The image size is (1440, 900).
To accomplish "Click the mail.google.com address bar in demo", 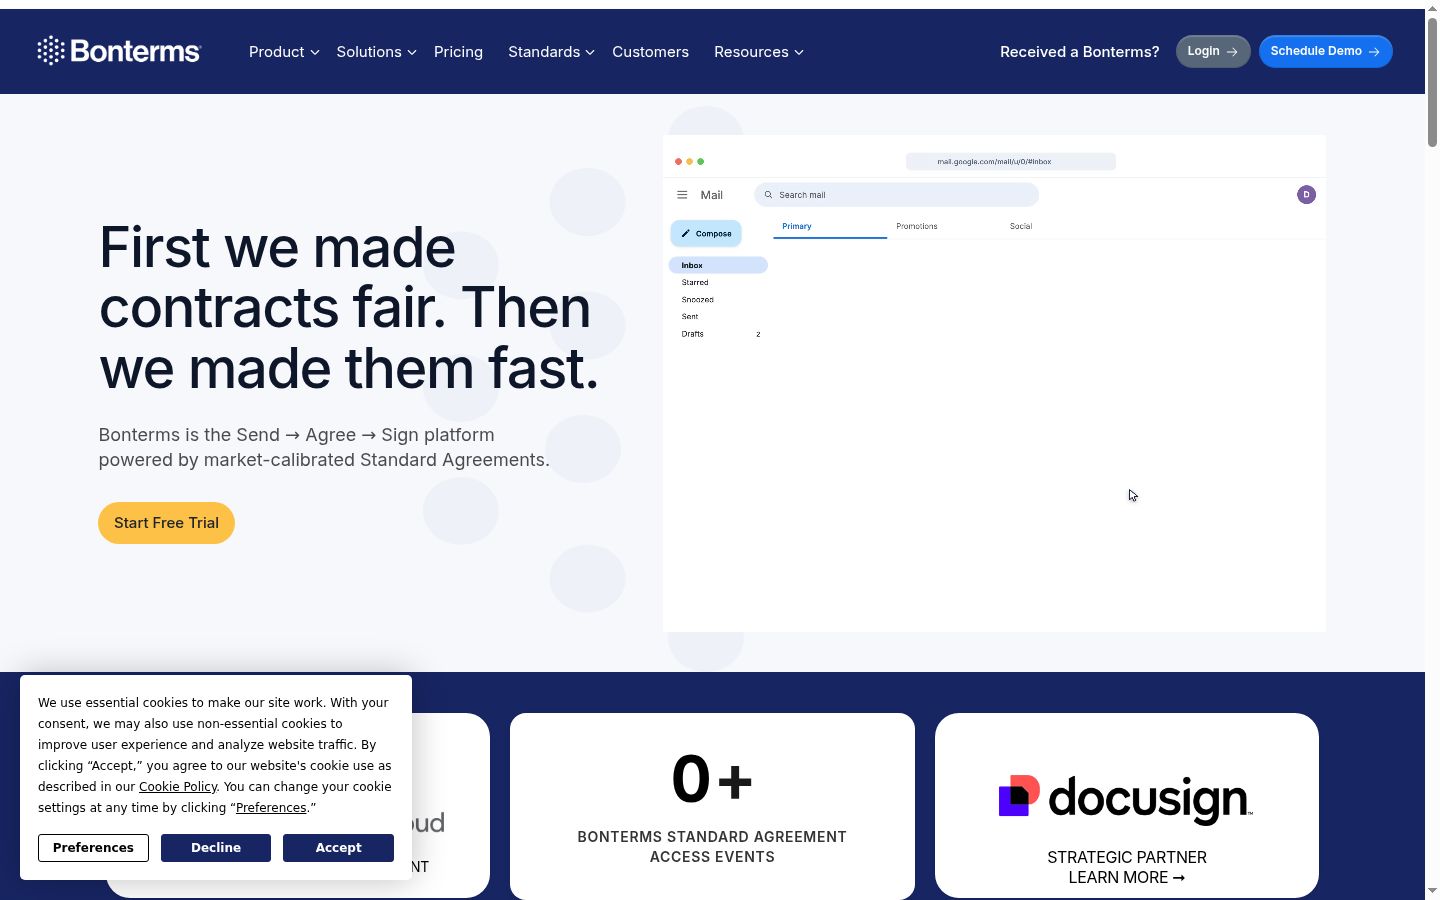I will point(1011,161).
